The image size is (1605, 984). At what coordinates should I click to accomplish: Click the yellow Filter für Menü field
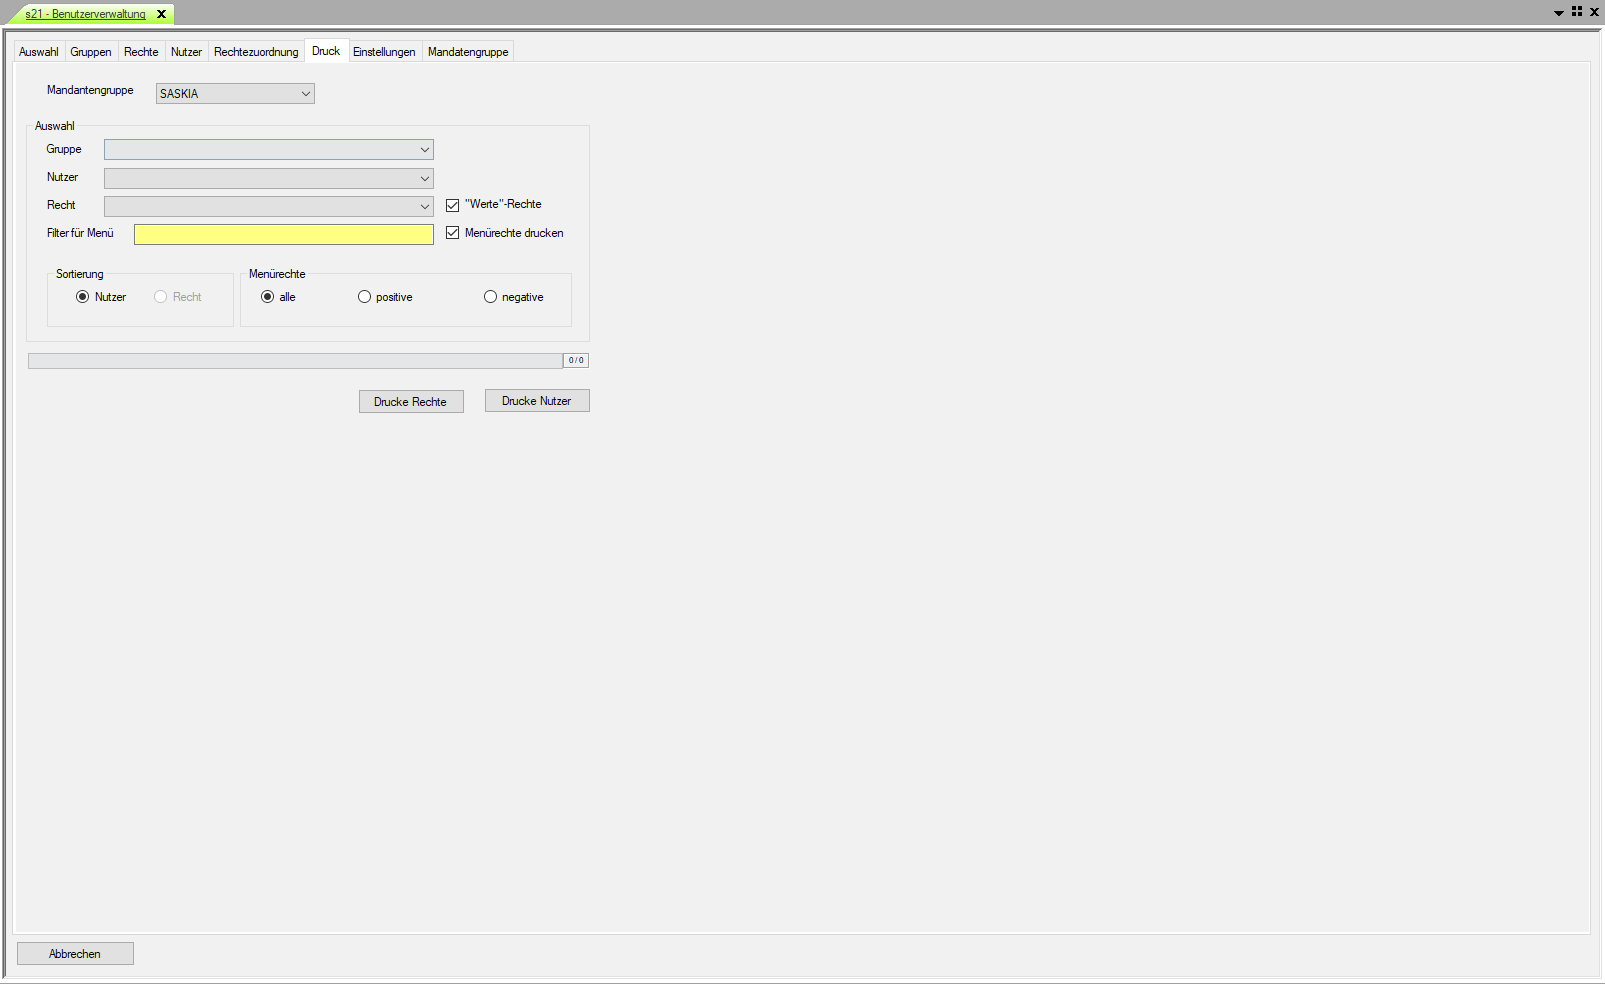click(x=284, y=234)
